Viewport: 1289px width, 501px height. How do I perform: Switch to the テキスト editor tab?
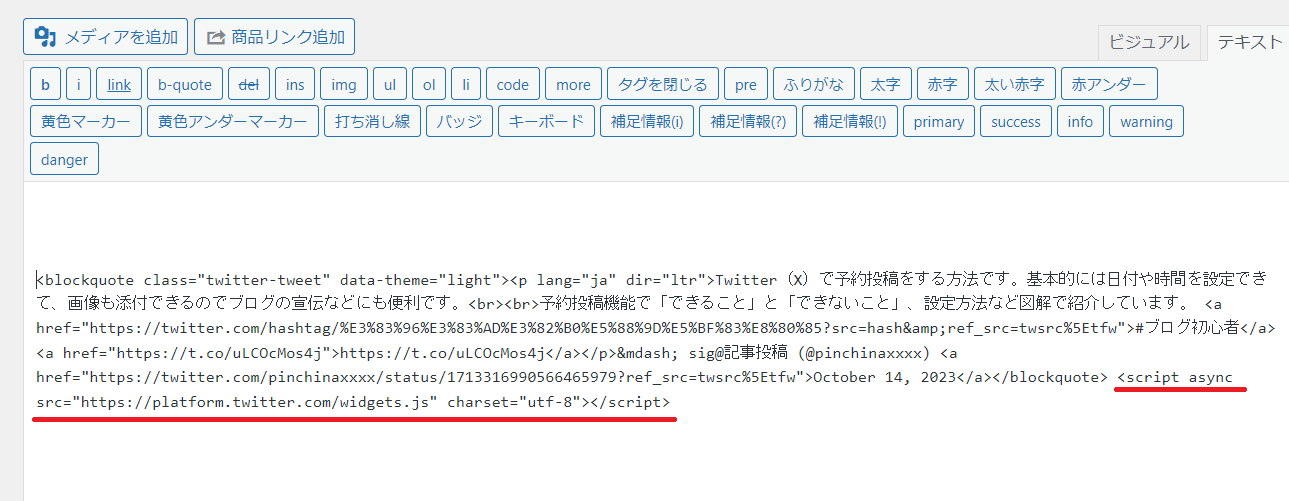click(x=1248, y=42)
